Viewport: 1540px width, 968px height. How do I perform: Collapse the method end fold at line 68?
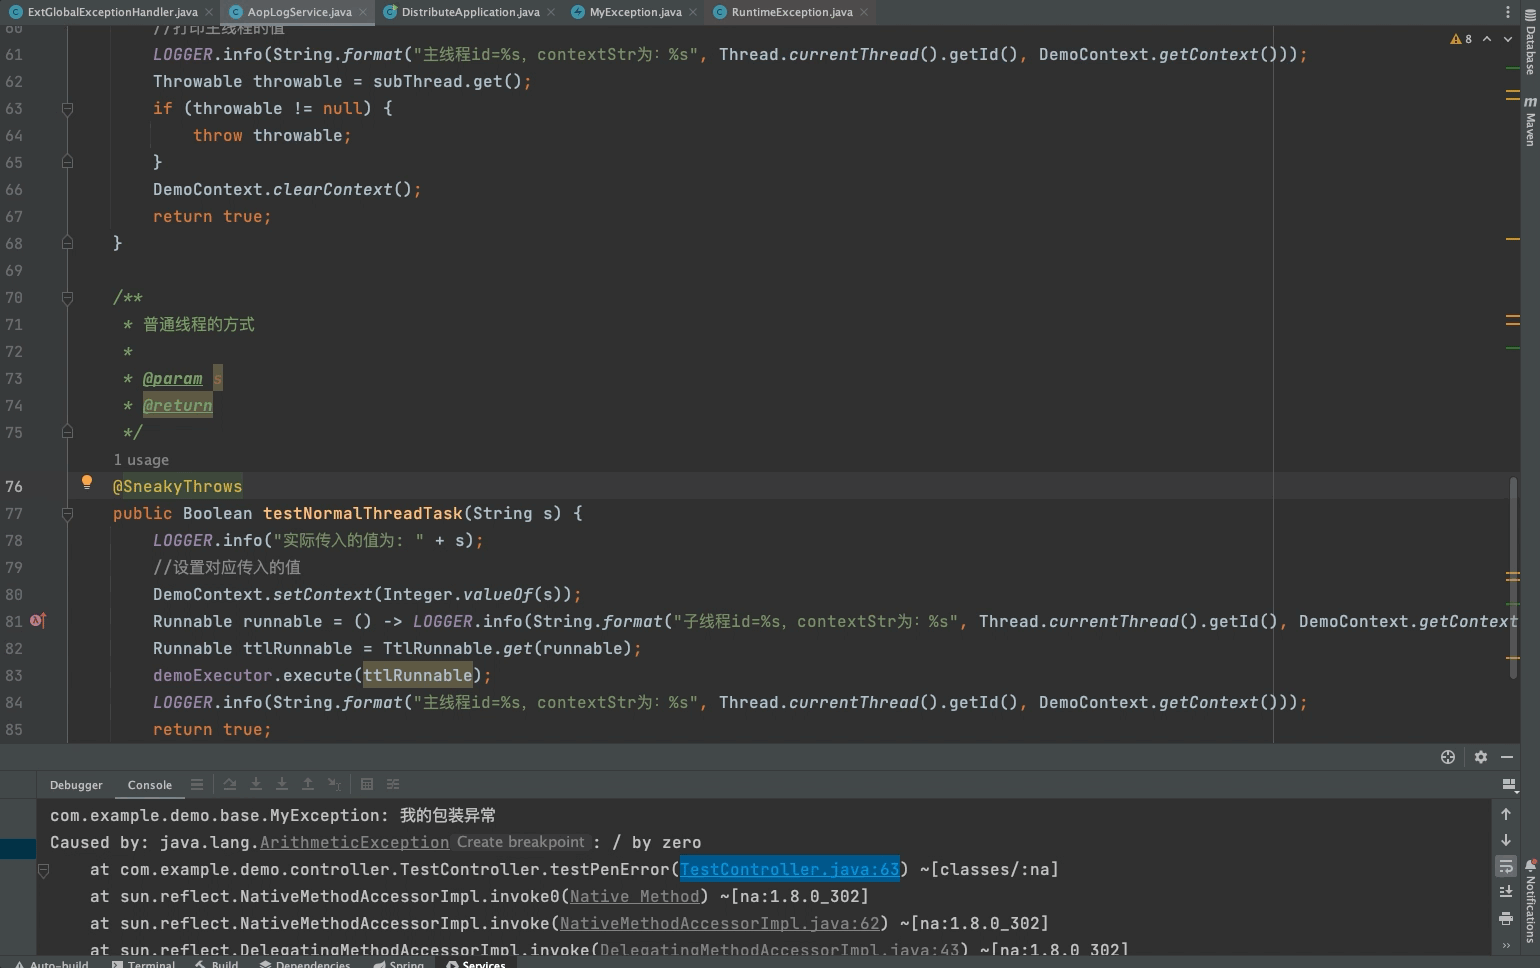click(67, 243)
